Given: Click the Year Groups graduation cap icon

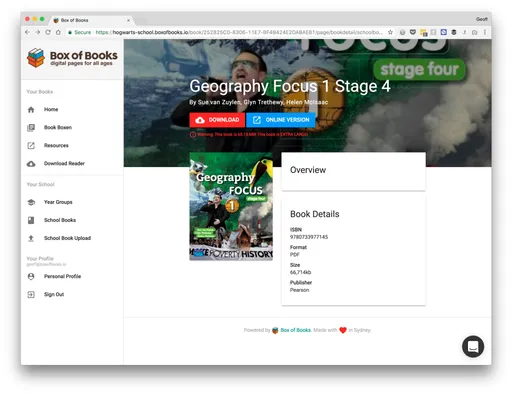Looking at the screenshot, I should [31, 202].
